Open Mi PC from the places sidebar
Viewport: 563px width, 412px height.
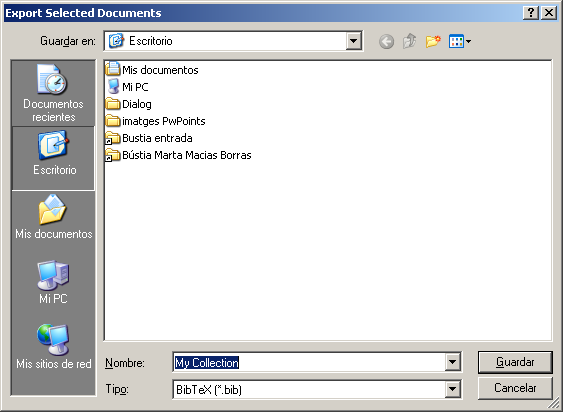tap(53, 282)
